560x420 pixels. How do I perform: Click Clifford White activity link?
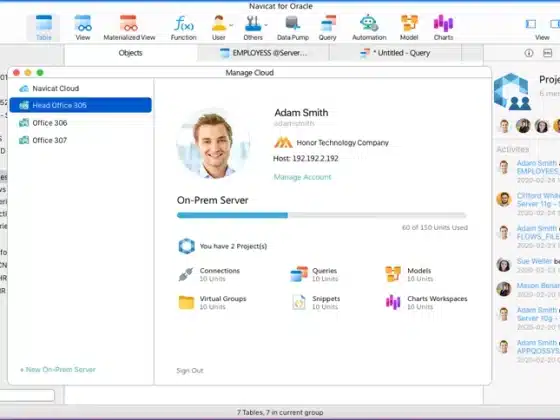click(x=538, y=196)
